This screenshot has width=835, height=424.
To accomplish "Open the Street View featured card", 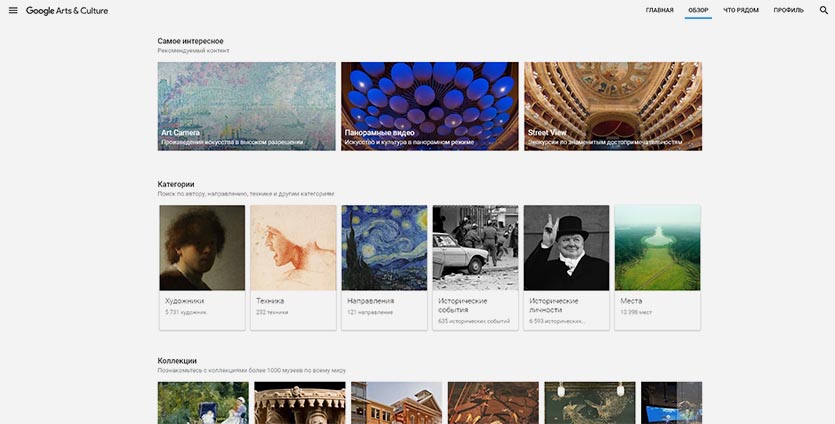I will [x=612, y=106].
